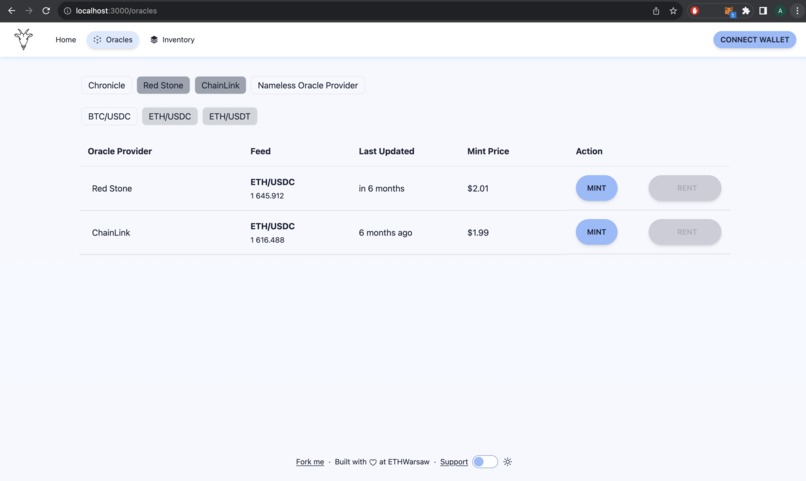Image resolution: width=806 pixels, height=481 pixels.
Task: Click feed value 1 616.488
Action: (x=267, y=240)
